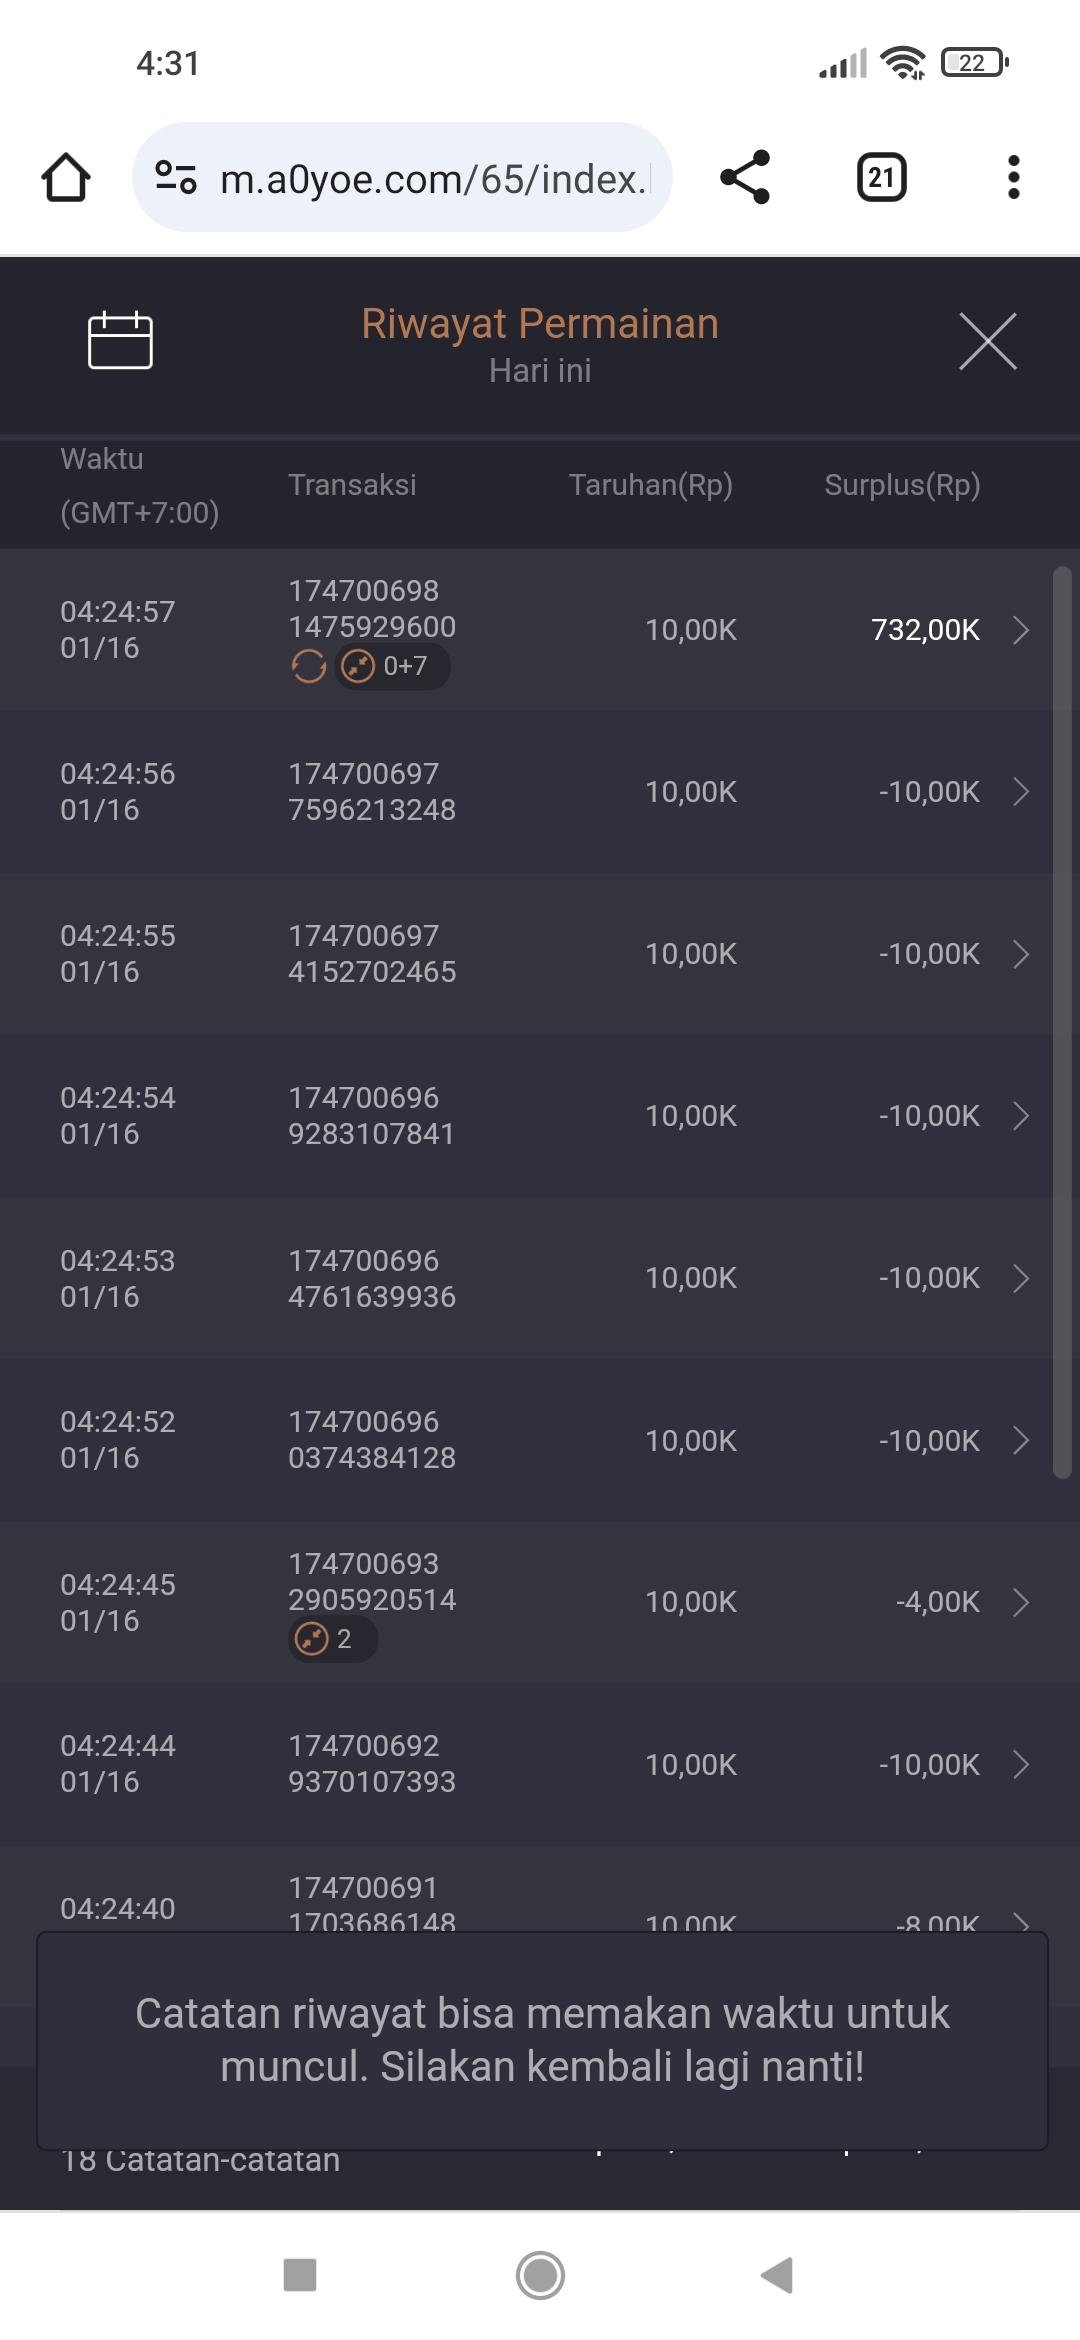Viewport: 1080px width, 2340px height.
Task: Expand details for the 732,00K surplus record
Action: coord(1020,630)
